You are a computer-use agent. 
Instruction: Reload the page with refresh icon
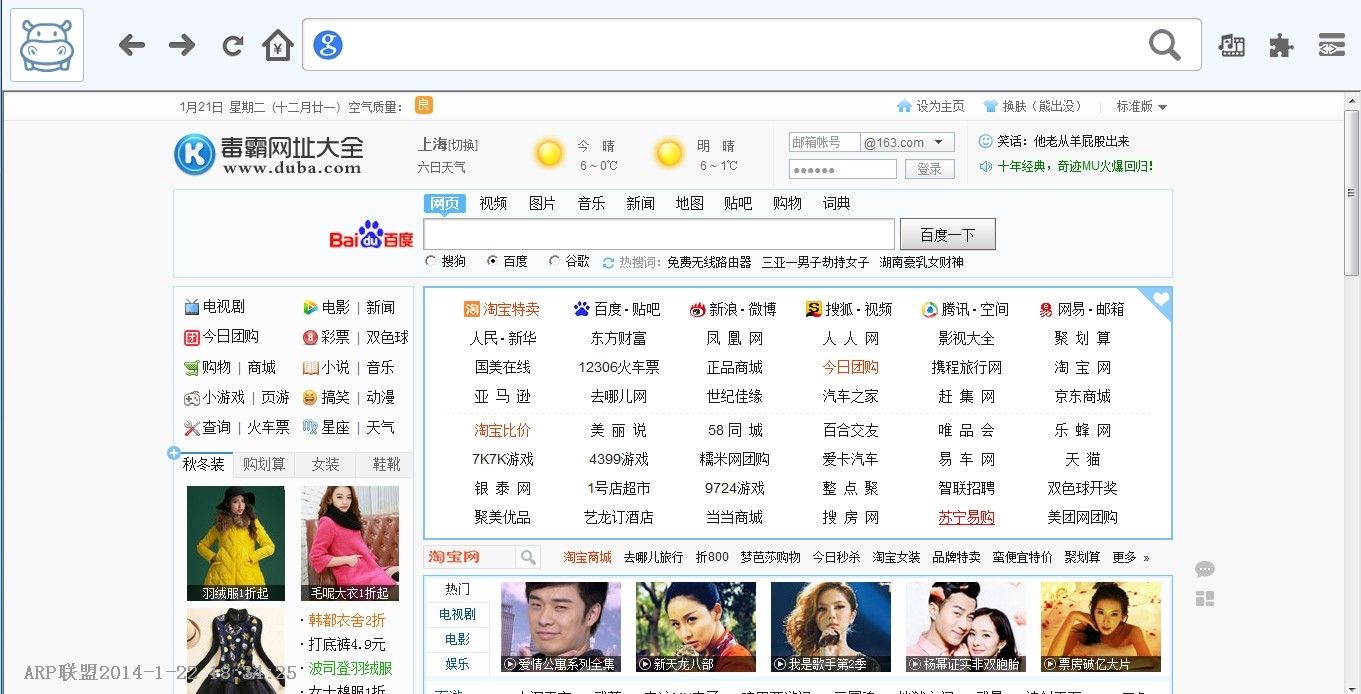233,45
